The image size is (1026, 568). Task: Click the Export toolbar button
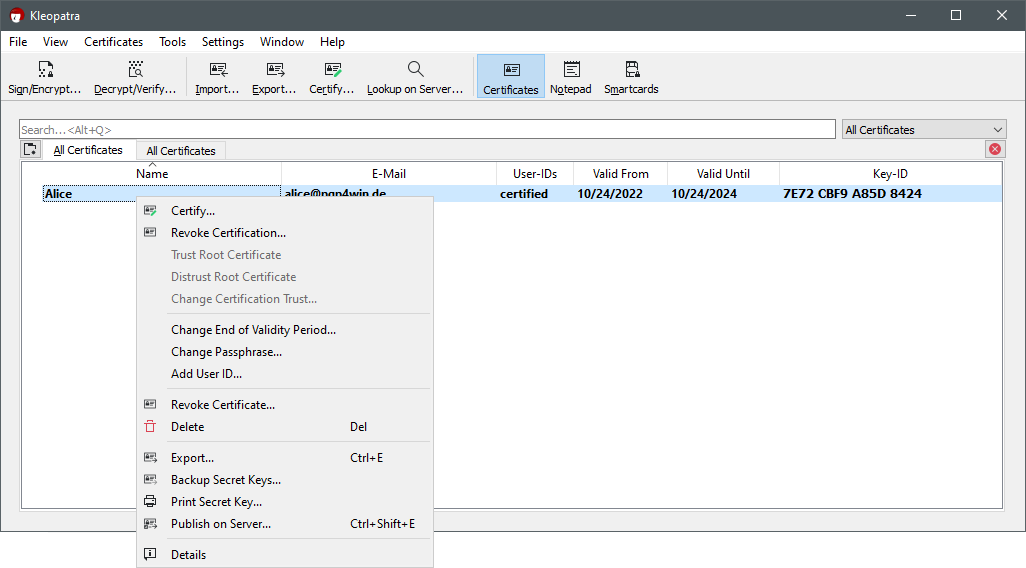point(274,77)
